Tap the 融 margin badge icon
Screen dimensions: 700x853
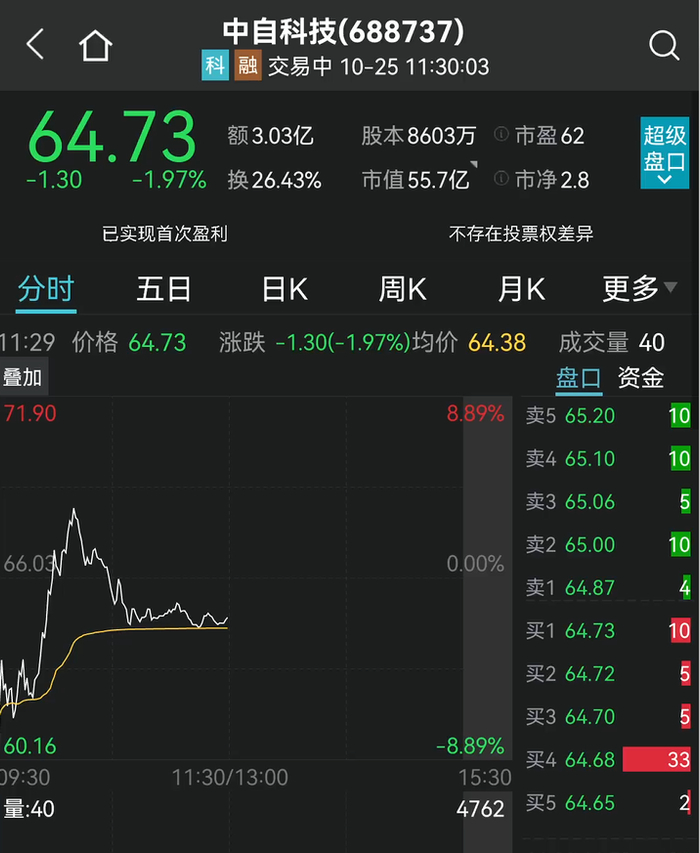247,65
